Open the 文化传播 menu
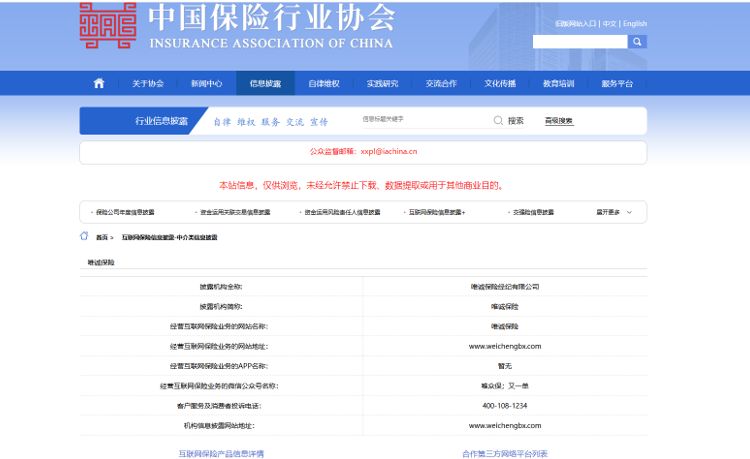This screenshot has height=459, width=750. [500, 83]
